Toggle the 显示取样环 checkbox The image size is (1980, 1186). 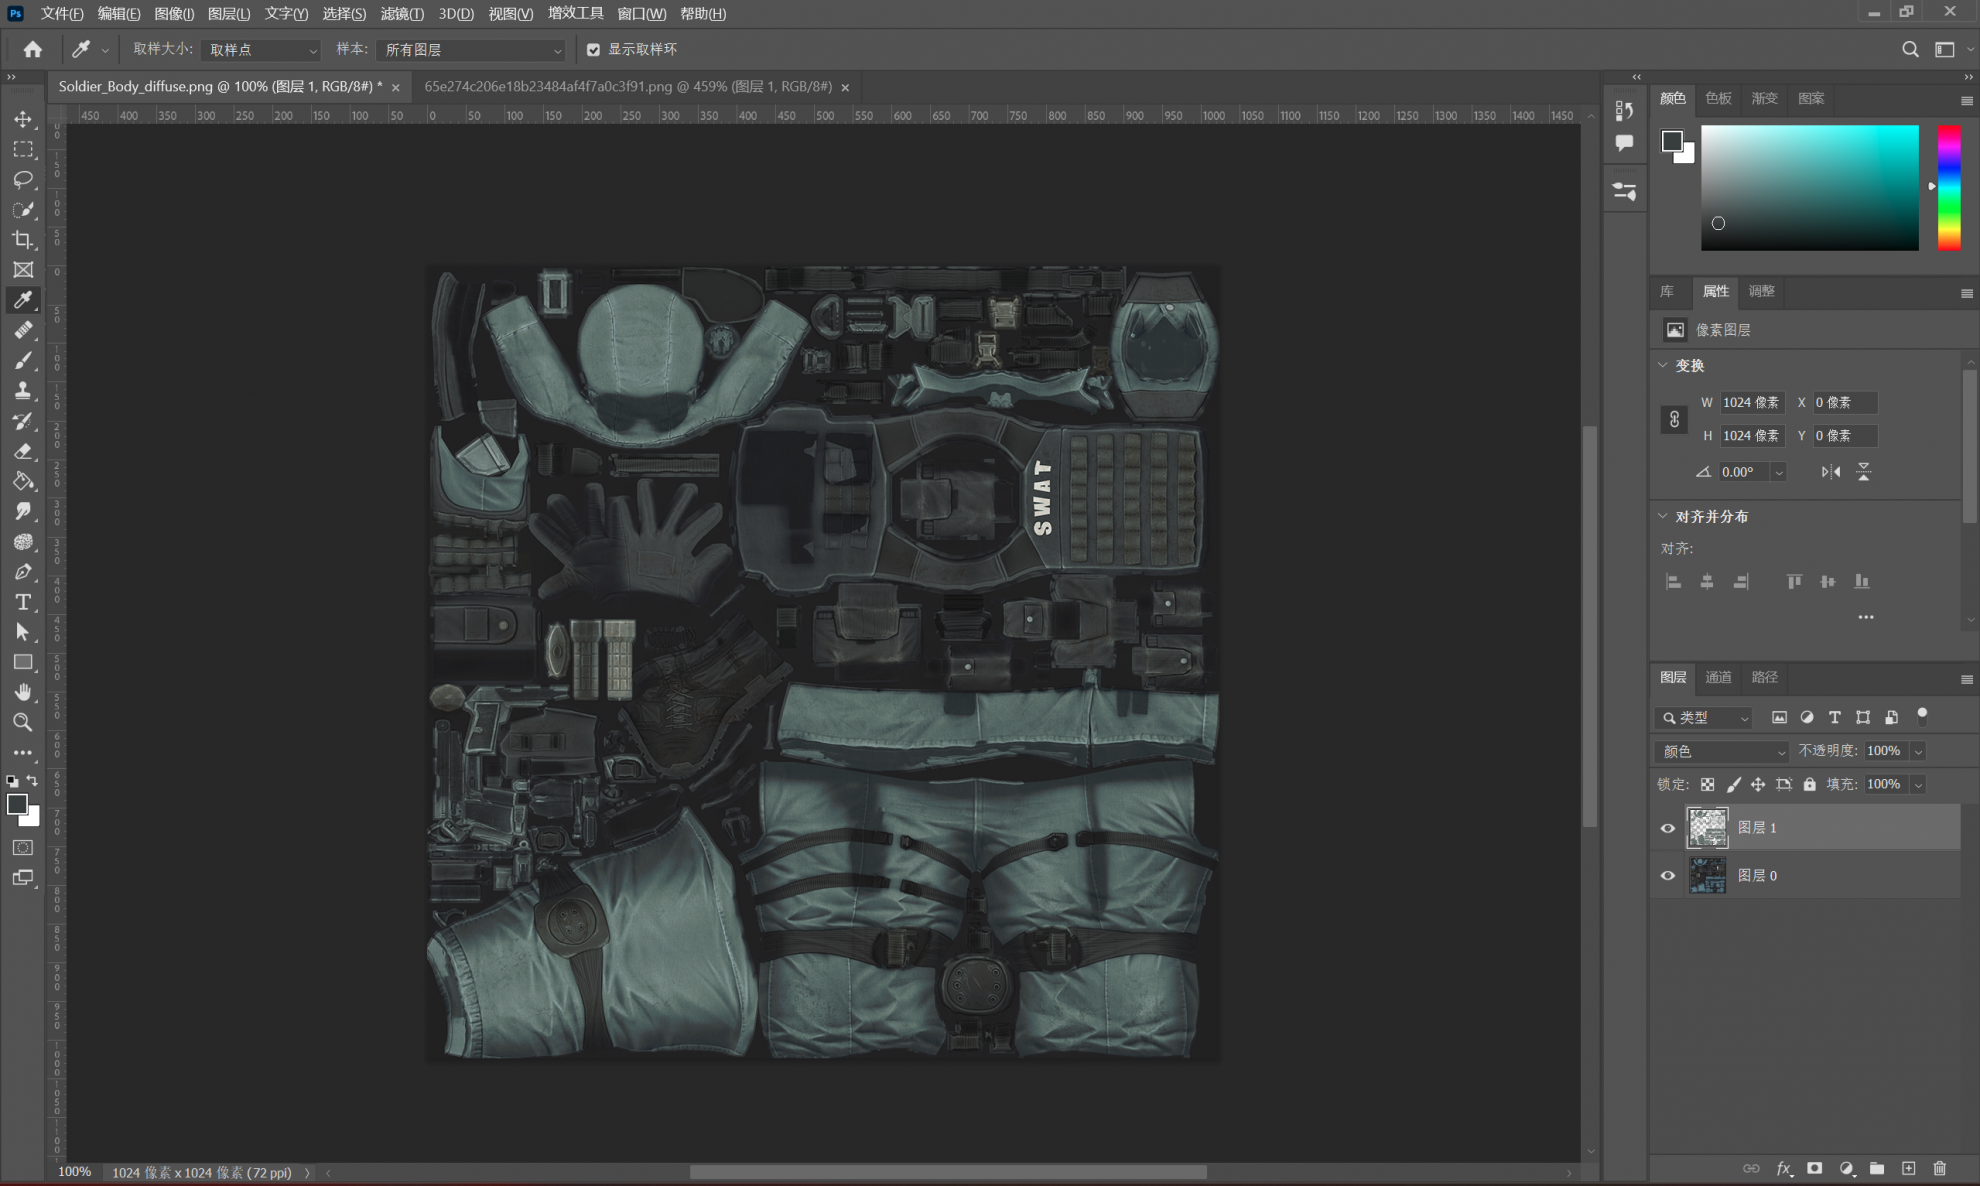tap(593, 49)
